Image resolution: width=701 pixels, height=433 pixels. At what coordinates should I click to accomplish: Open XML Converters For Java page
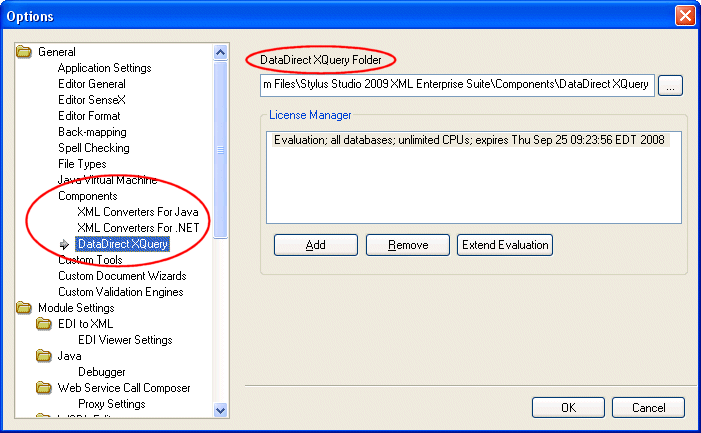[137, 212]
